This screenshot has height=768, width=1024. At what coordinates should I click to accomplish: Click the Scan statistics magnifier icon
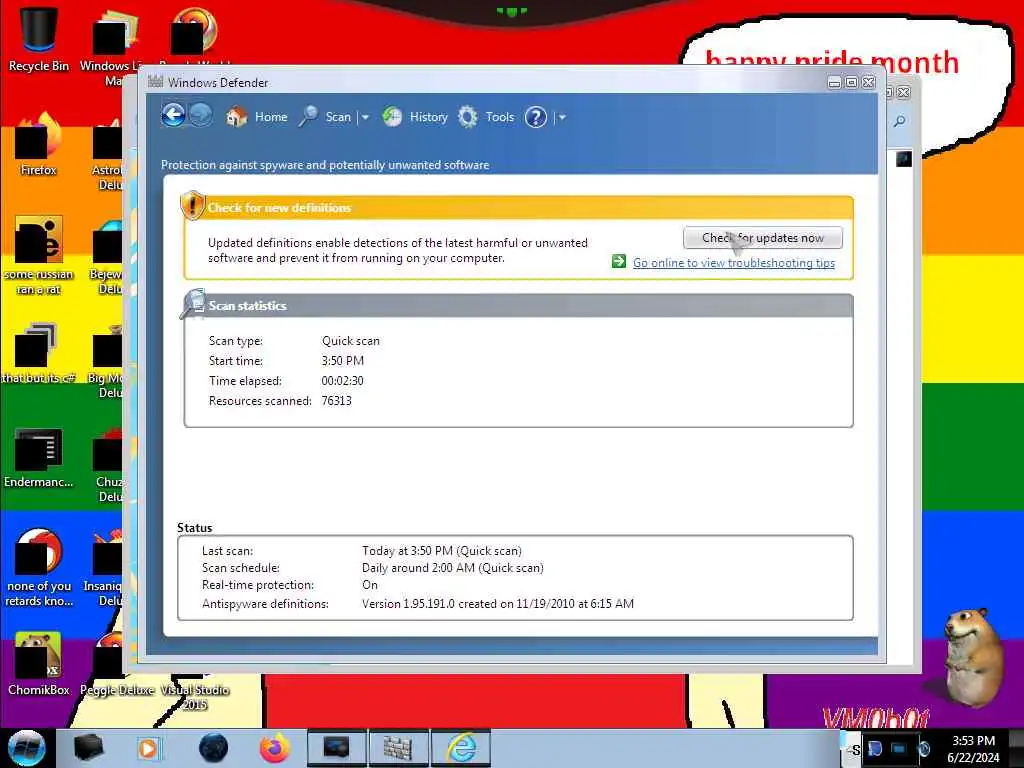[193, 304]
